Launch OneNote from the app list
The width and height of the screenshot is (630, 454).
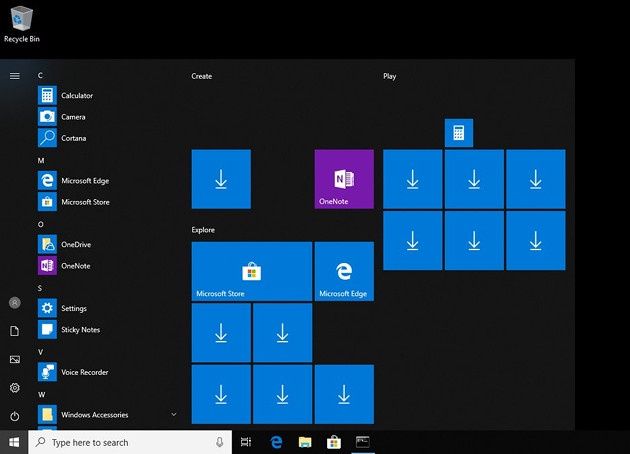(x=65, y=266)
